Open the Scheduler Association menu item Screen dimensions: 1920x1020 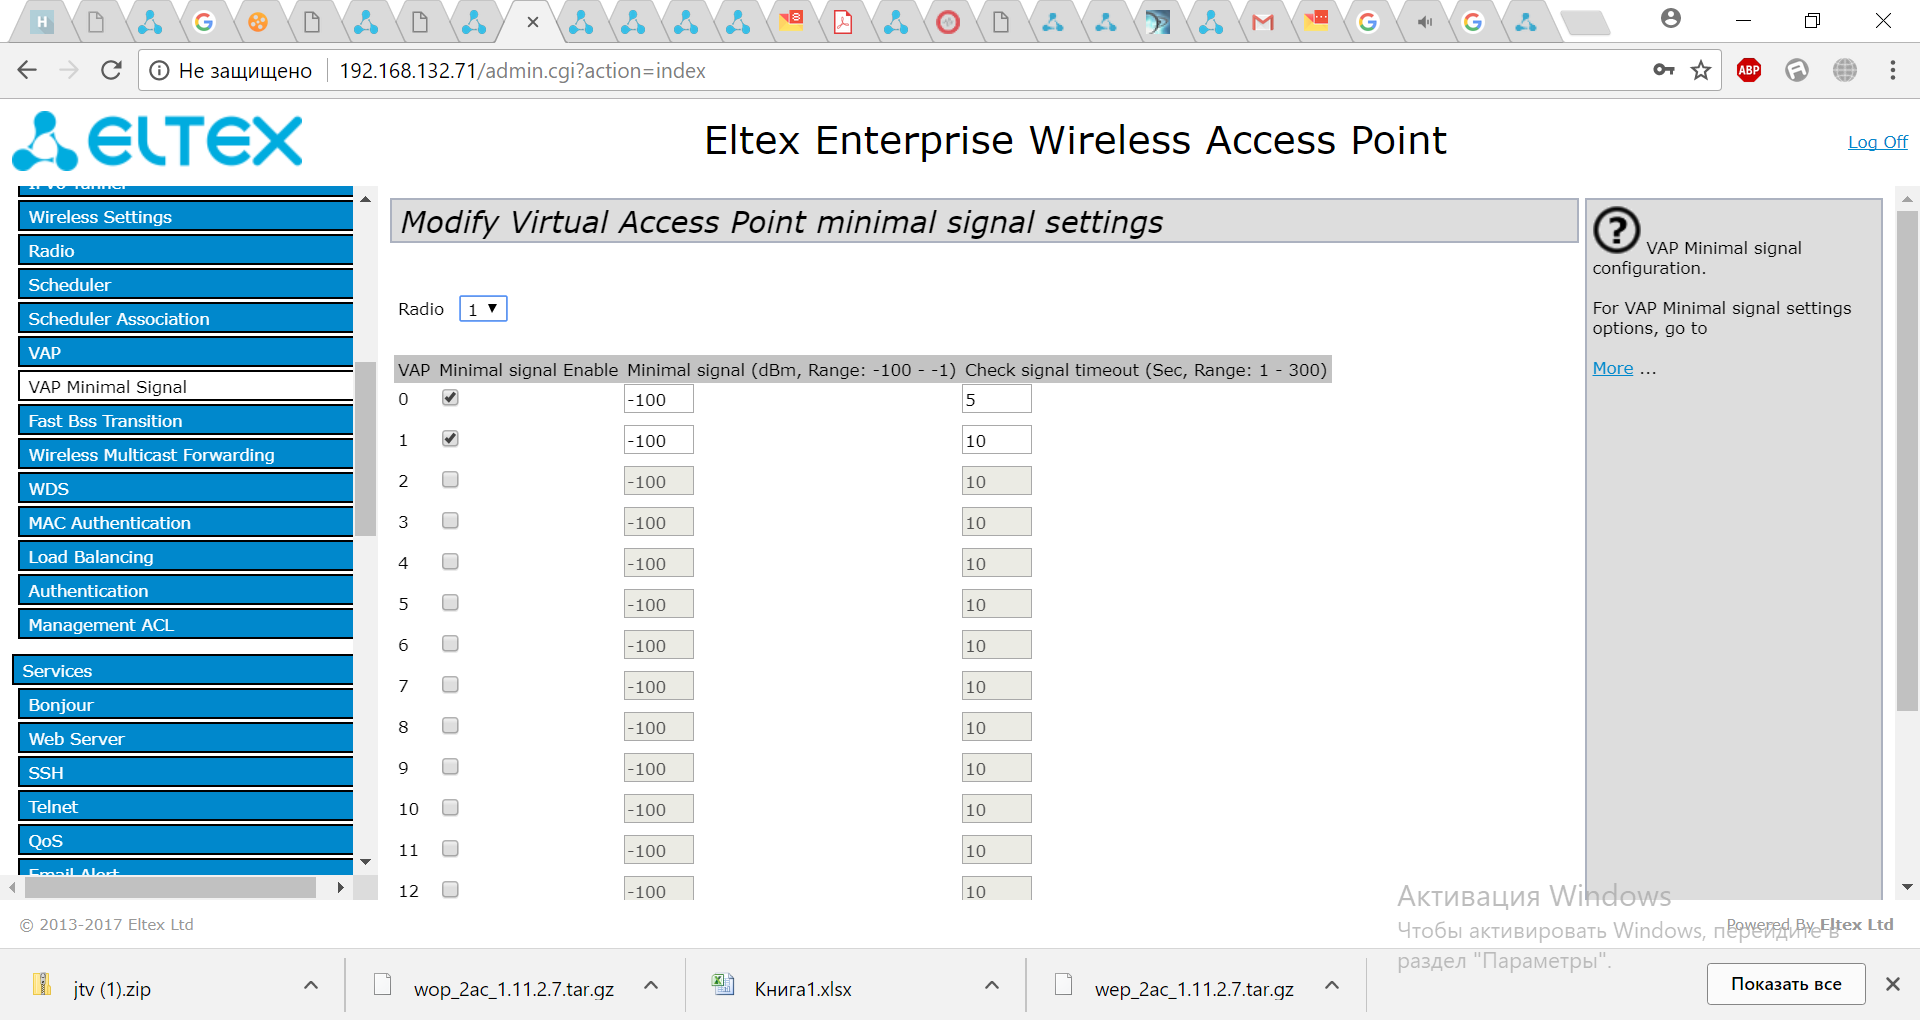tap(186, 319)
